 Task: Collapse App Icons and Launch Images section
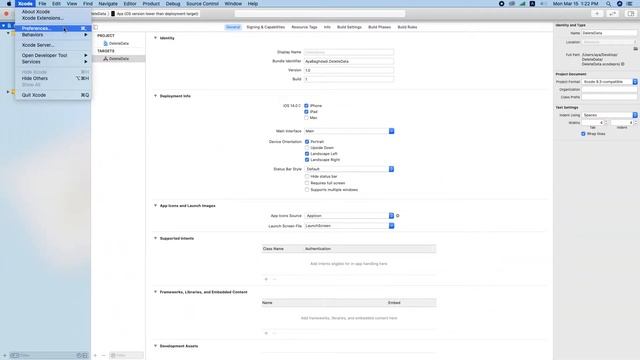pos(156,206)
